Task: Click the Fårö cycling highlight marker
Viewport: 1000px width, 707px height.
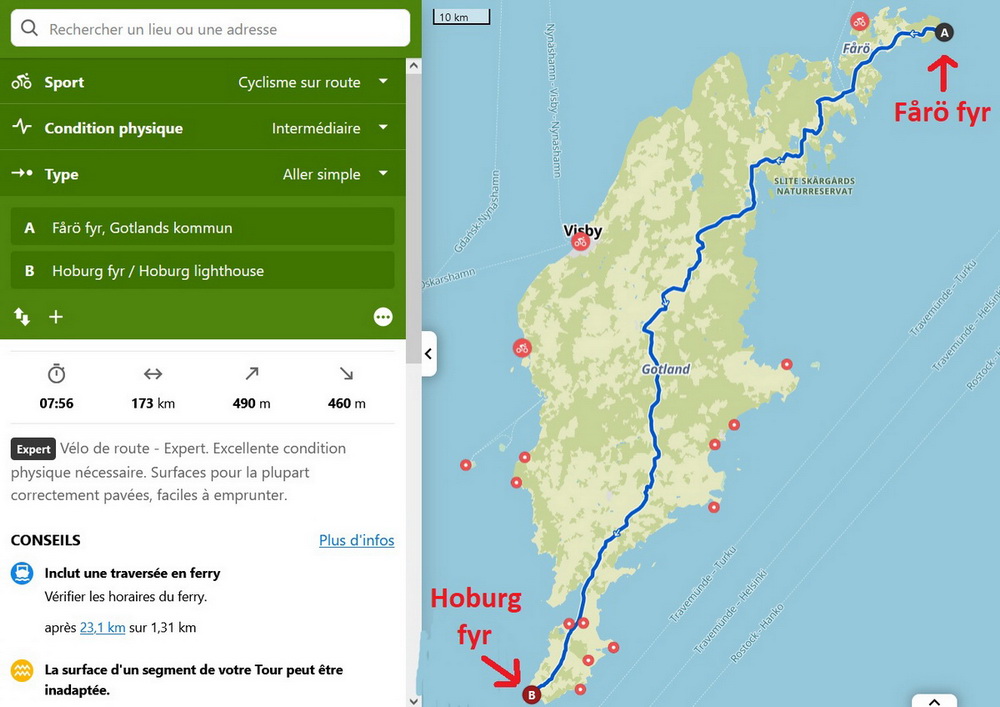Action: click(x=860, y=22)
